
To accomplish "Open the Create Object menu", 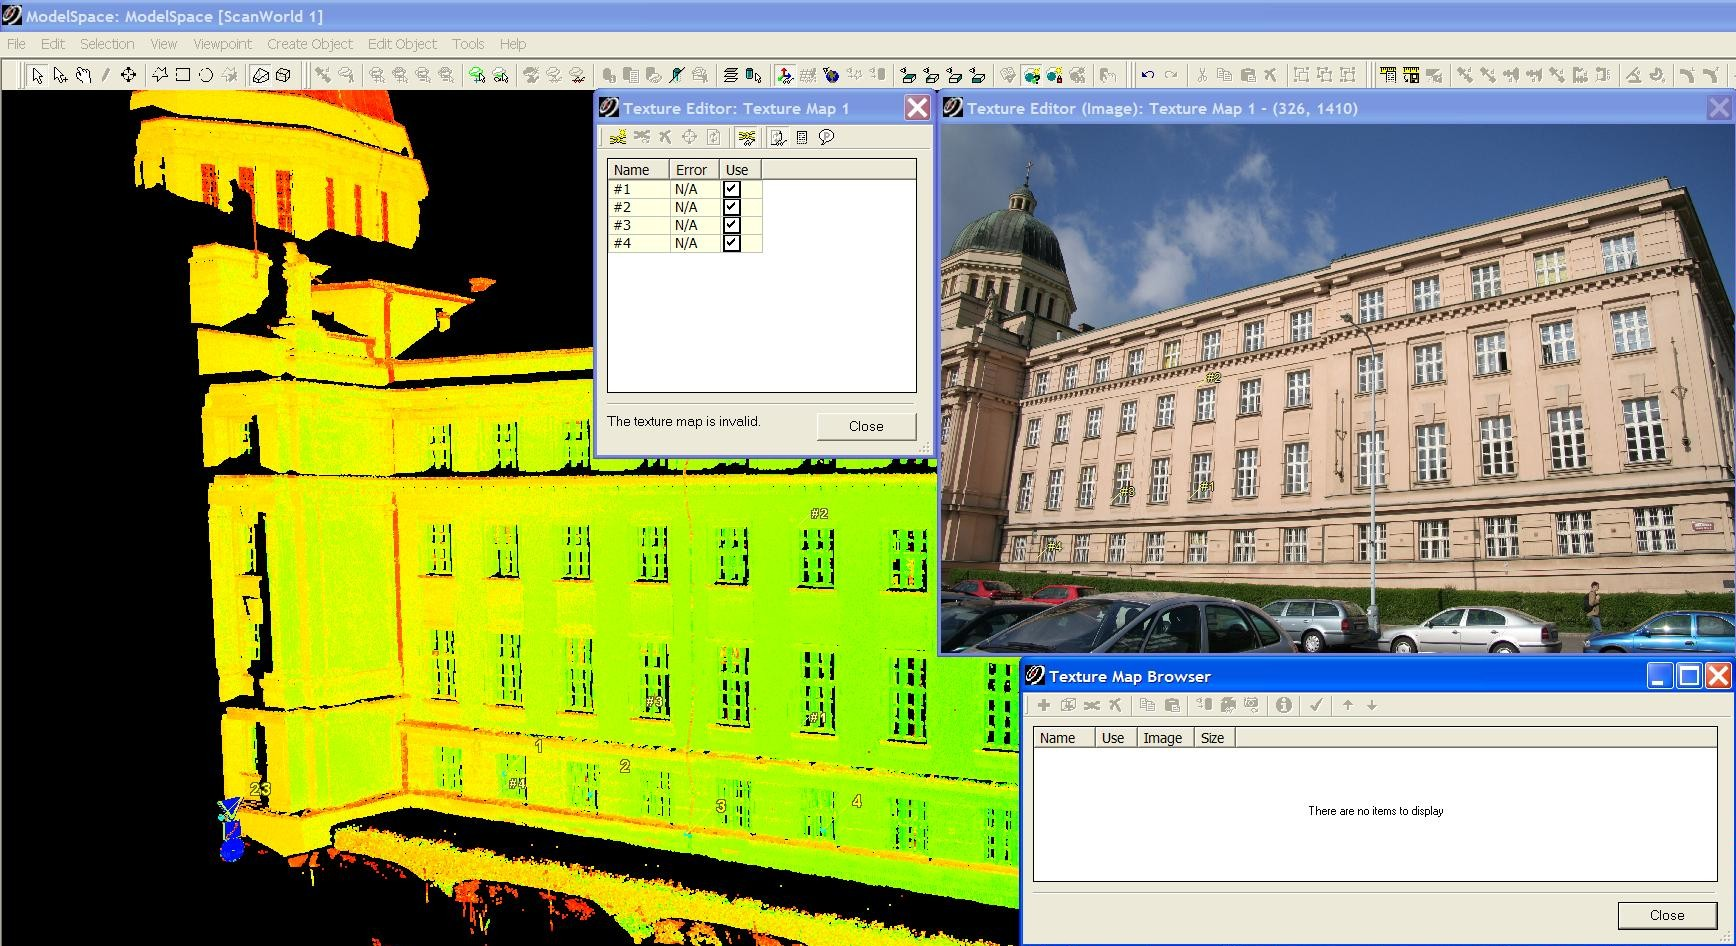I will 310,44.
